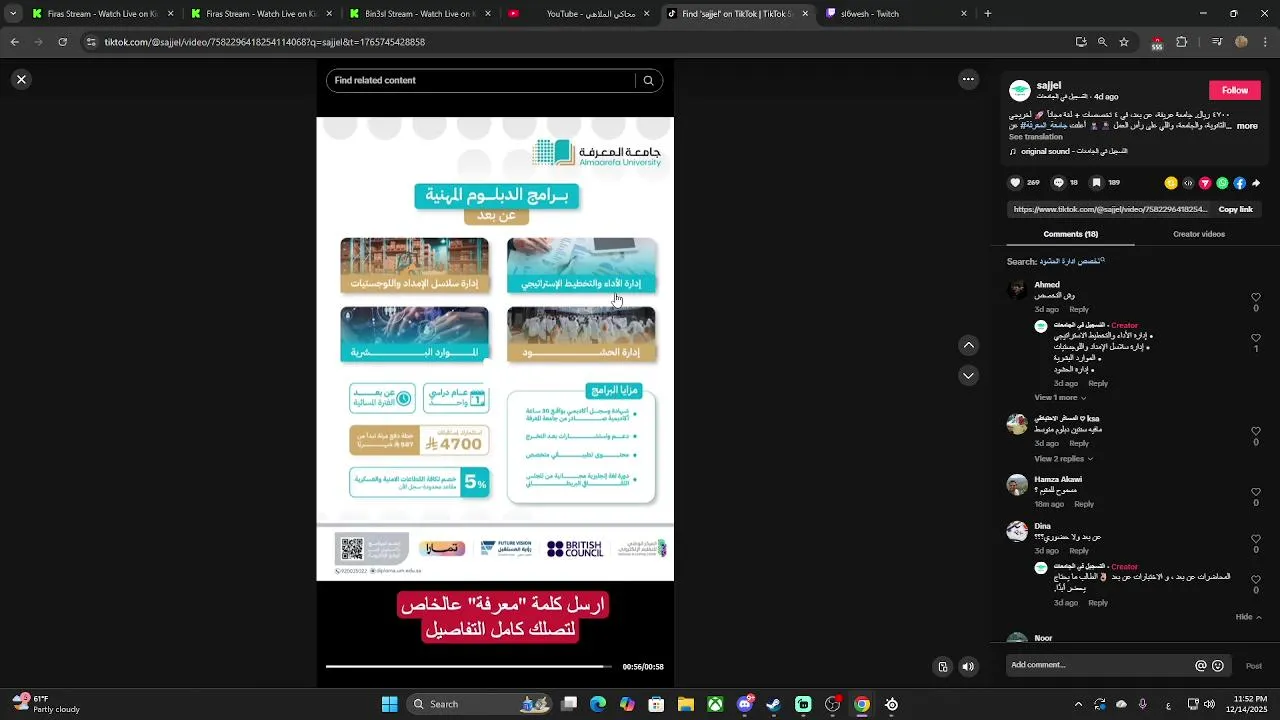Bookmark the video (189 saves)

[x=1096, y=183]
